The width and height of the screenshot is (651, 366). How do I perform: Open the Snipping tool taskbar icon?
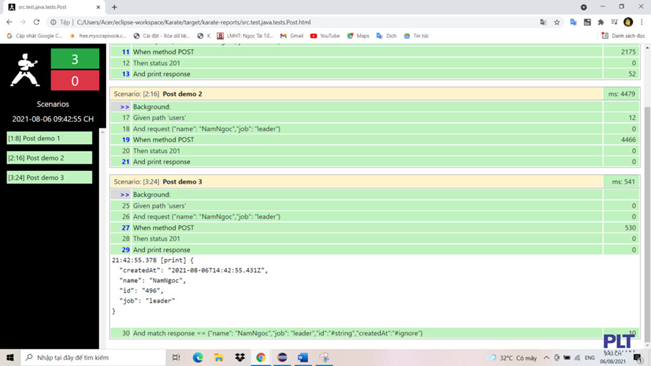pyautogui.click(x=324, y=357)
